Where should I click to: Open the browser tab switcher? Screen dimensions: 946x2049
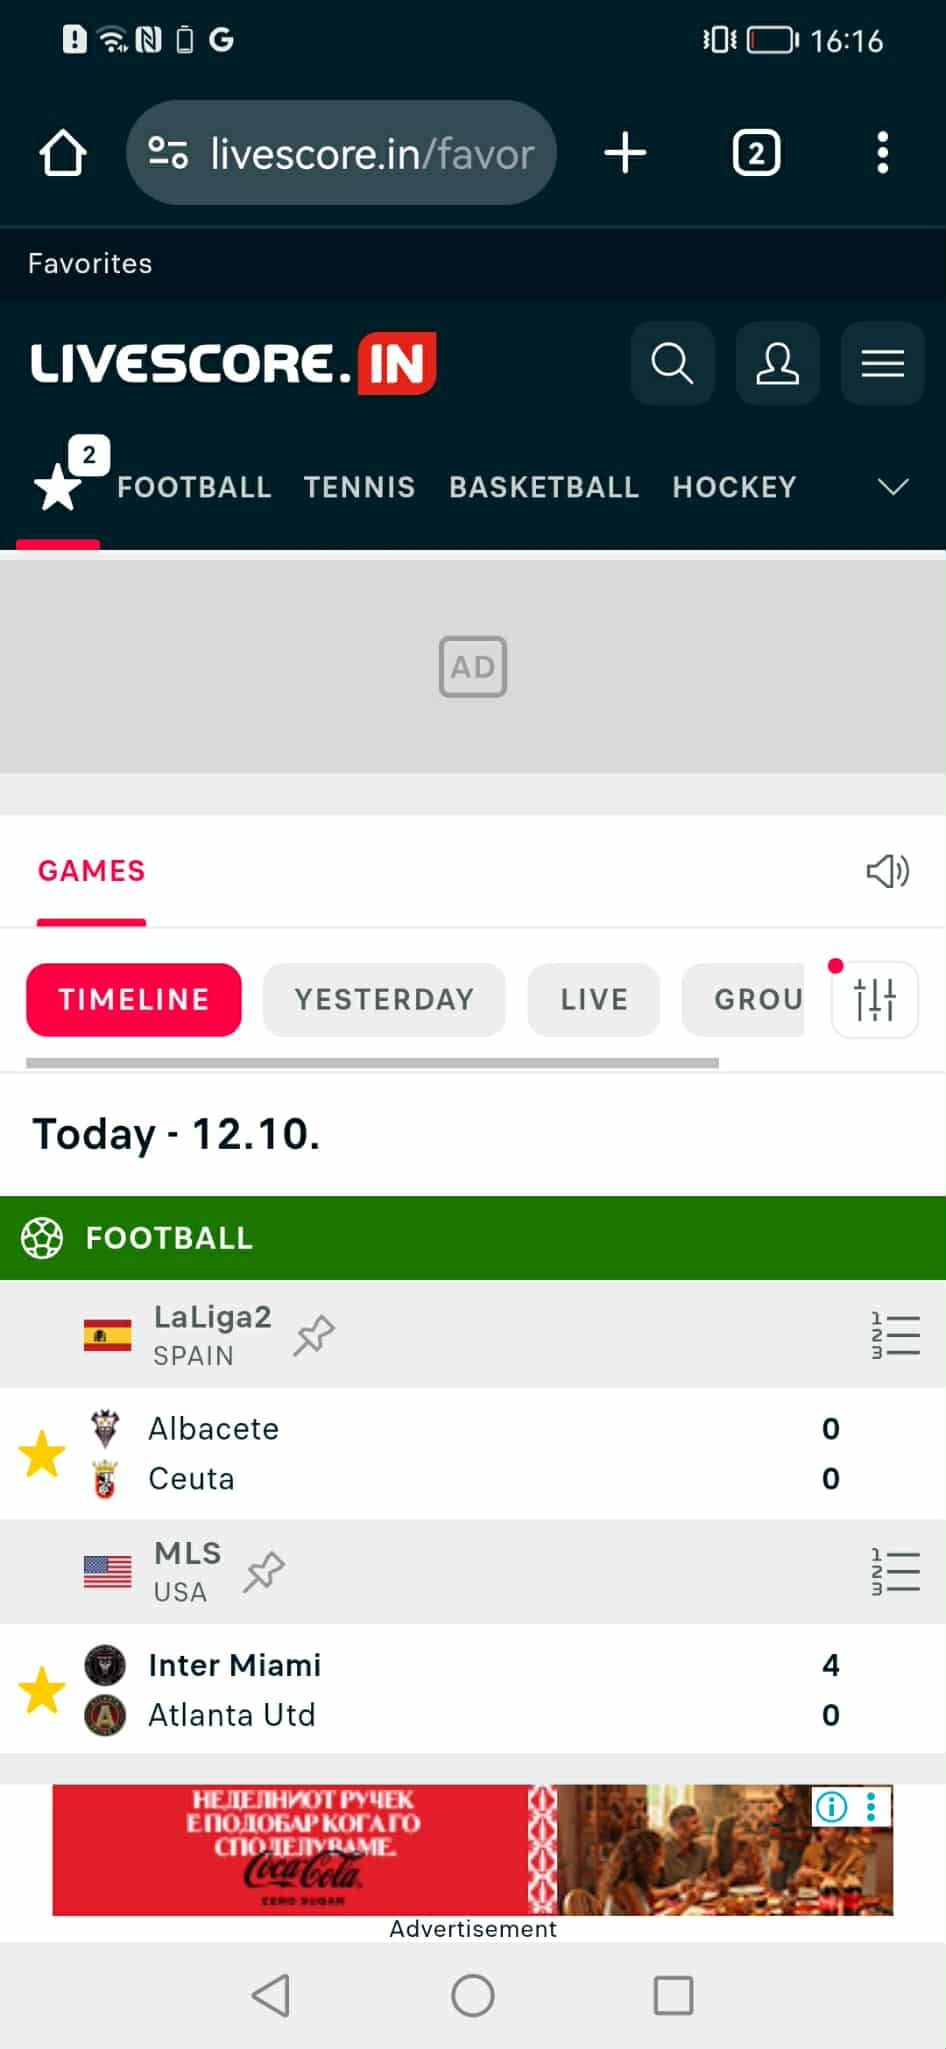[756, 153]
